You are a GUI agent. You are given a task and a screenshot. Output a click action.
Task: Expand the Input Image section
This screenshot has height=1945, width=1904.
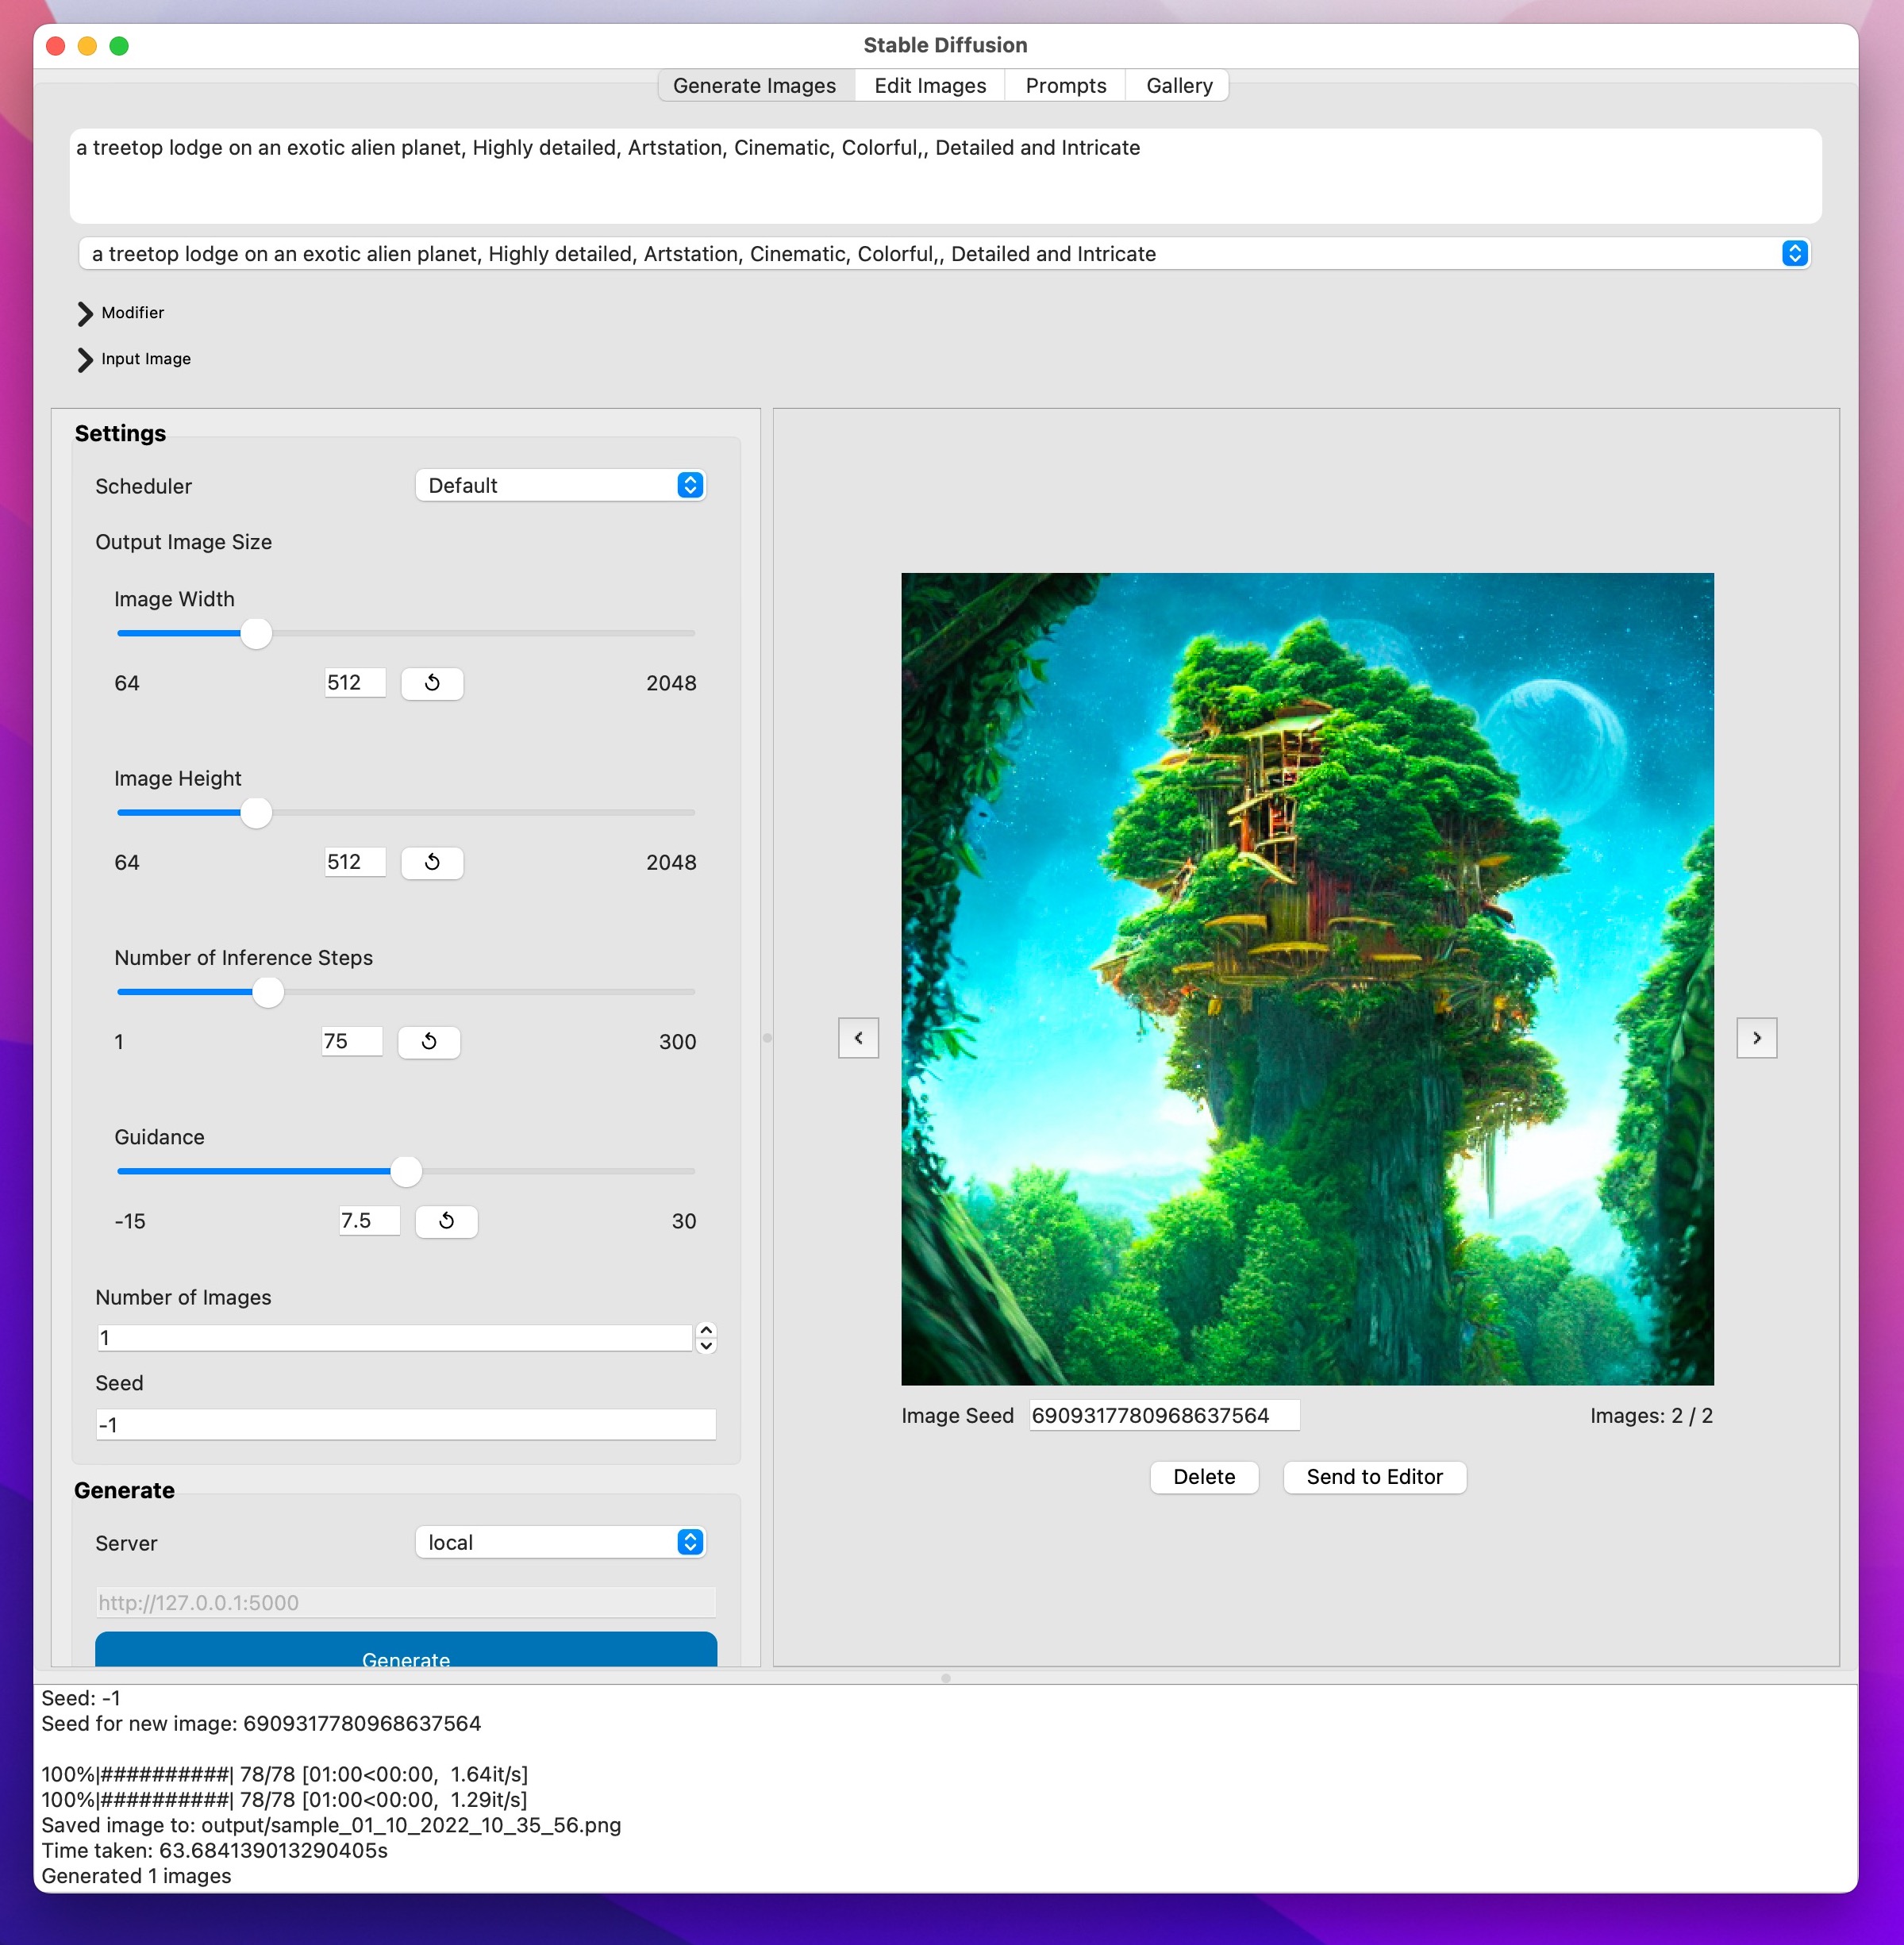coord(86,359)
